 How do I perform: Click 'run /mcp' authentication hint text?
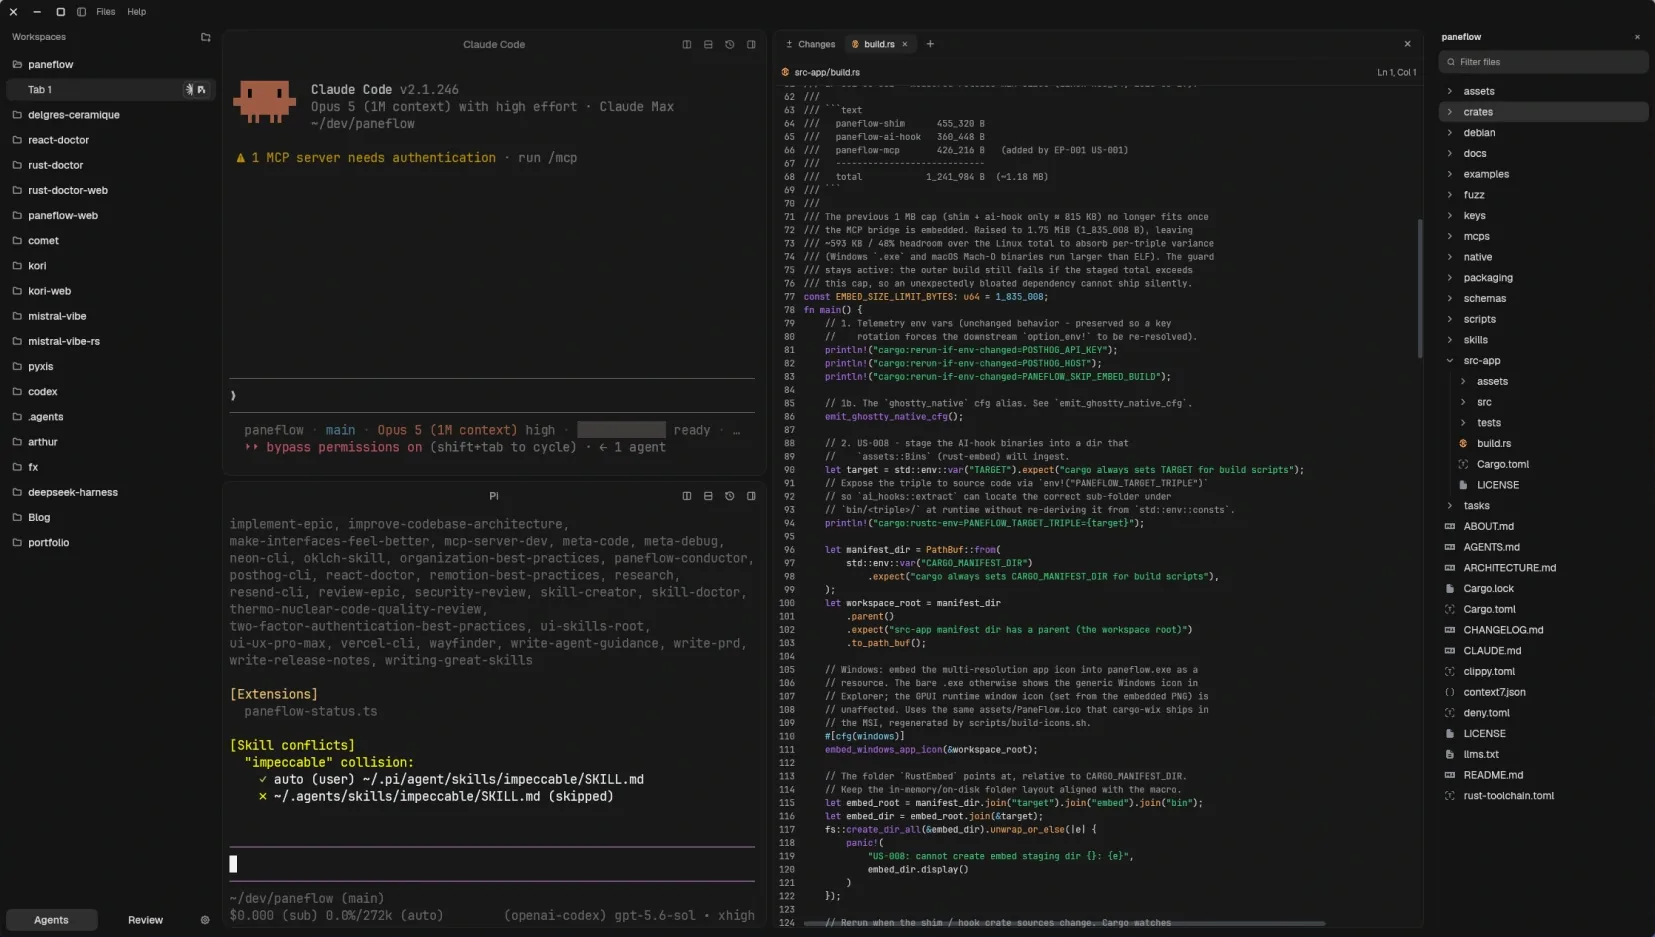click(x=547, y=158)
